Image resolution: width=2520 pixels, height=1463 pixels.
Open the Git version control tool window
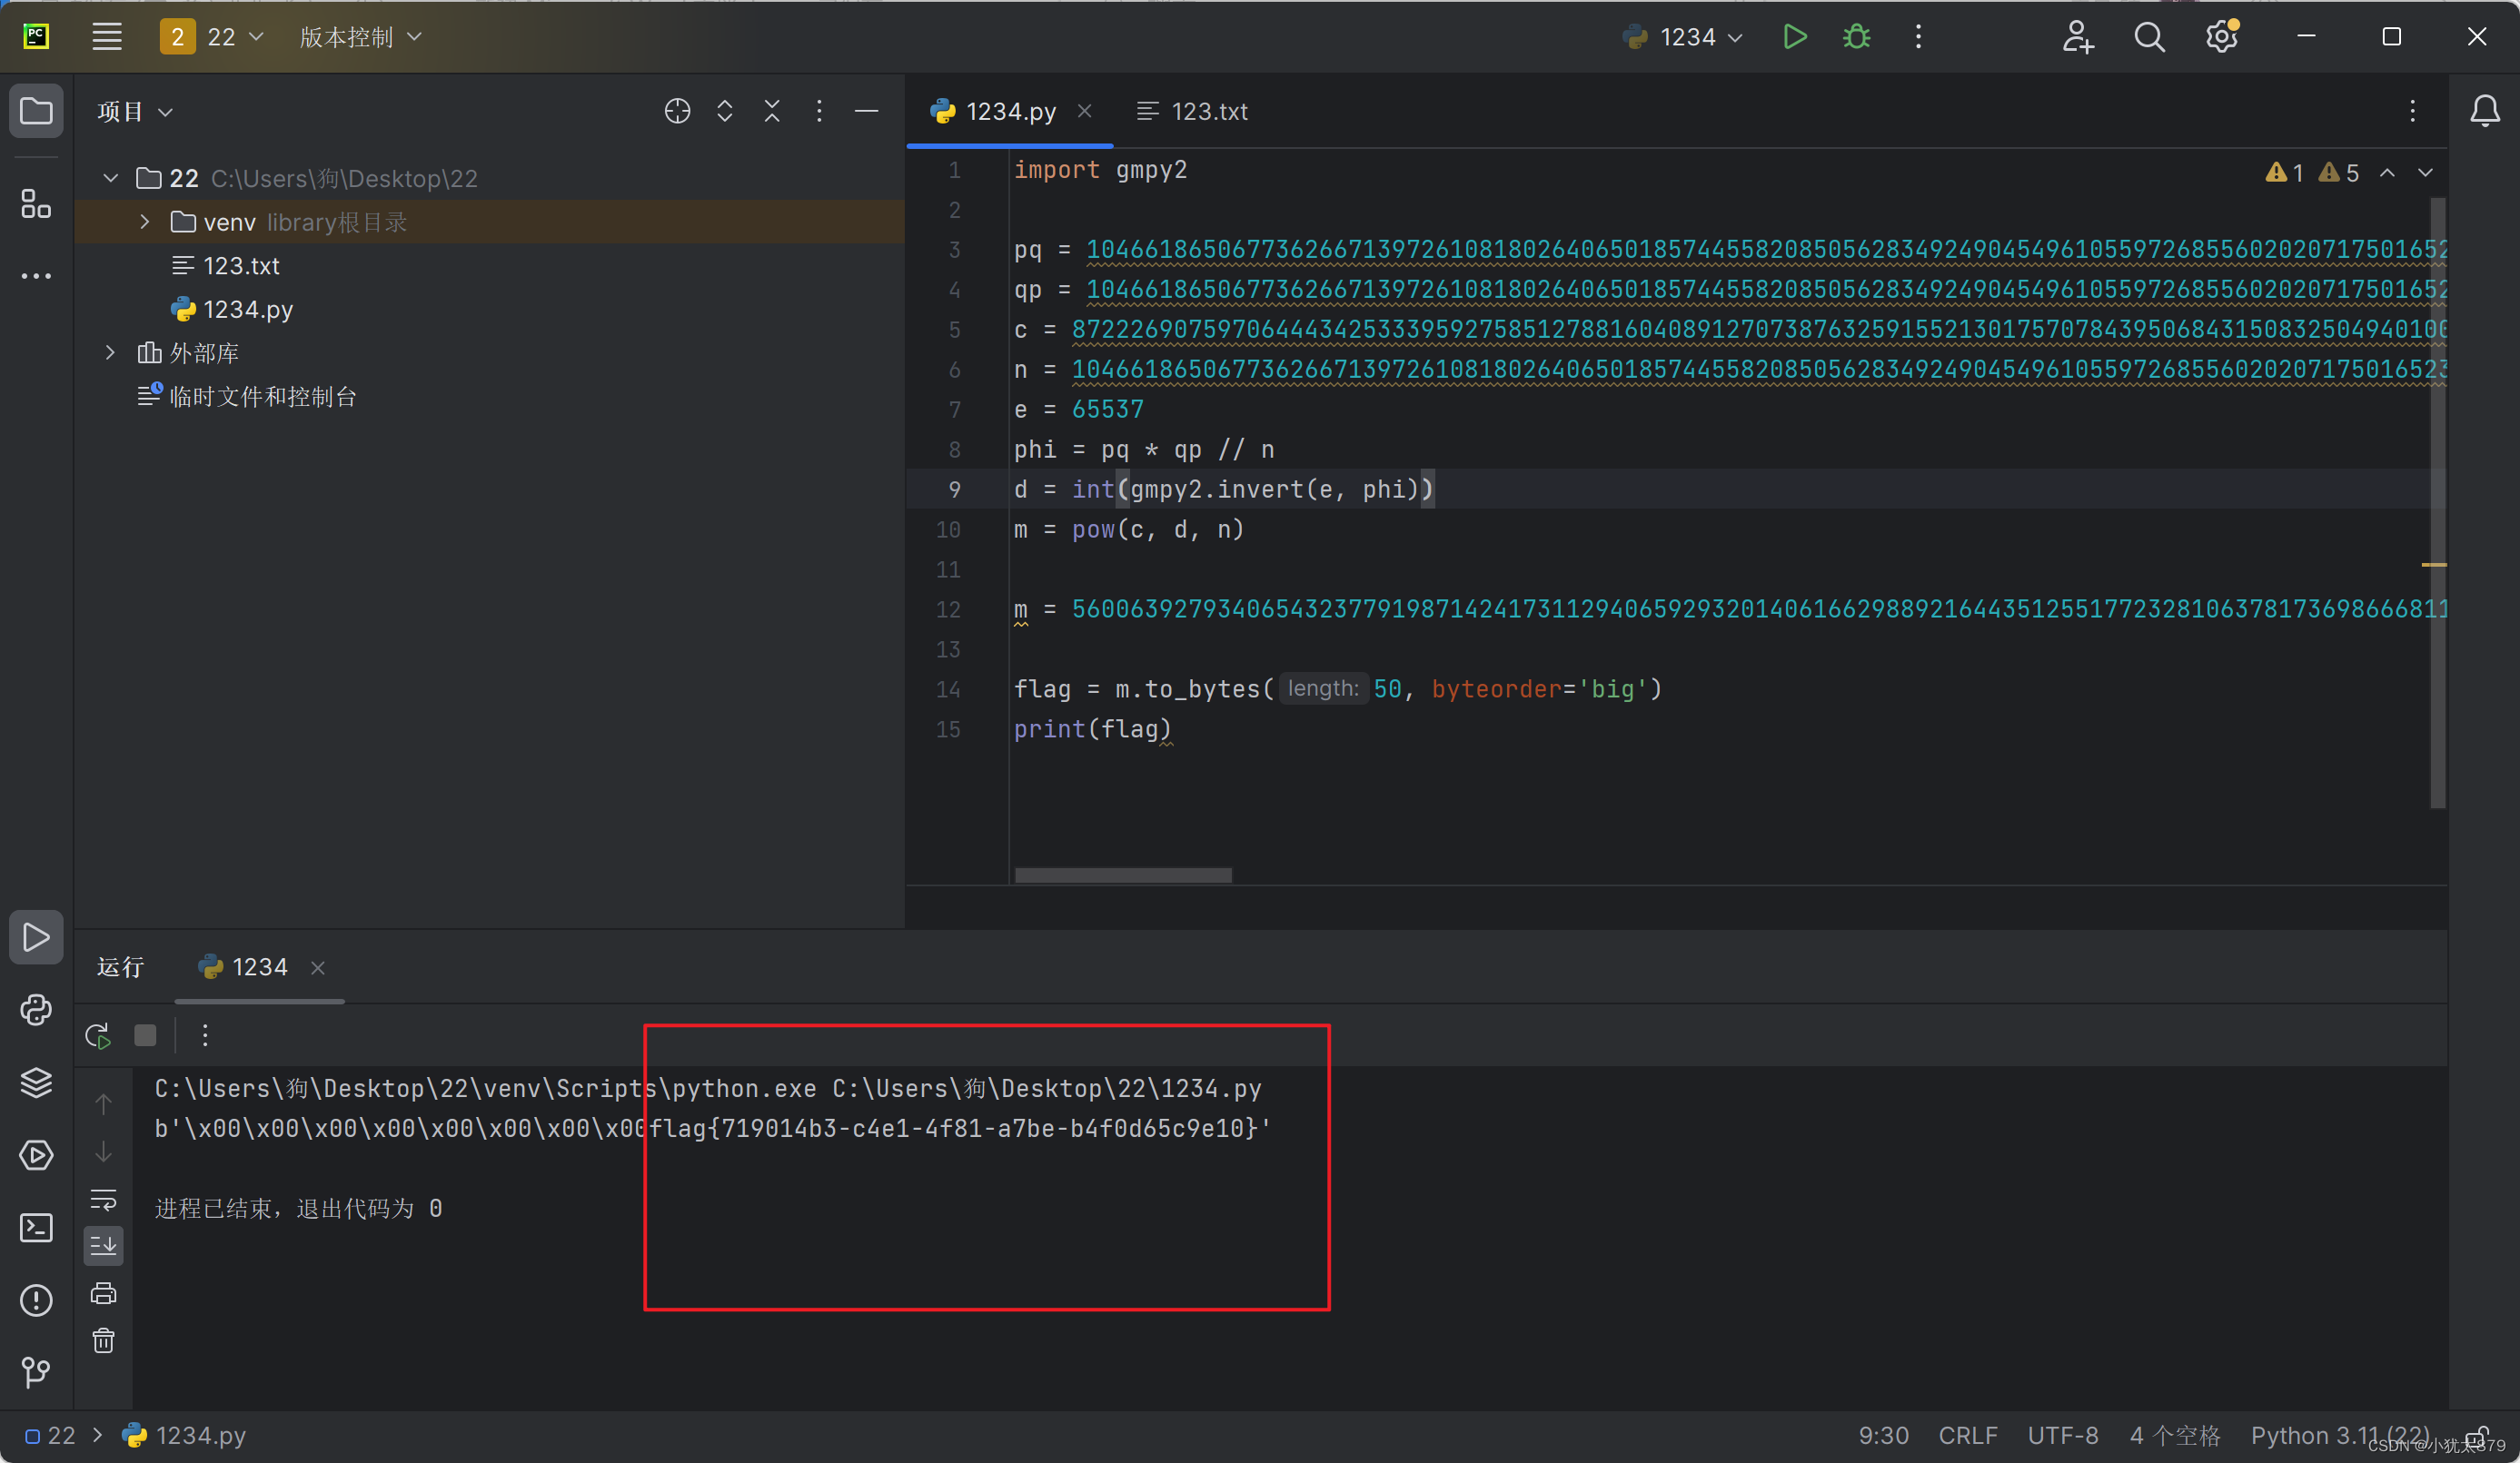pos(36,1371)
